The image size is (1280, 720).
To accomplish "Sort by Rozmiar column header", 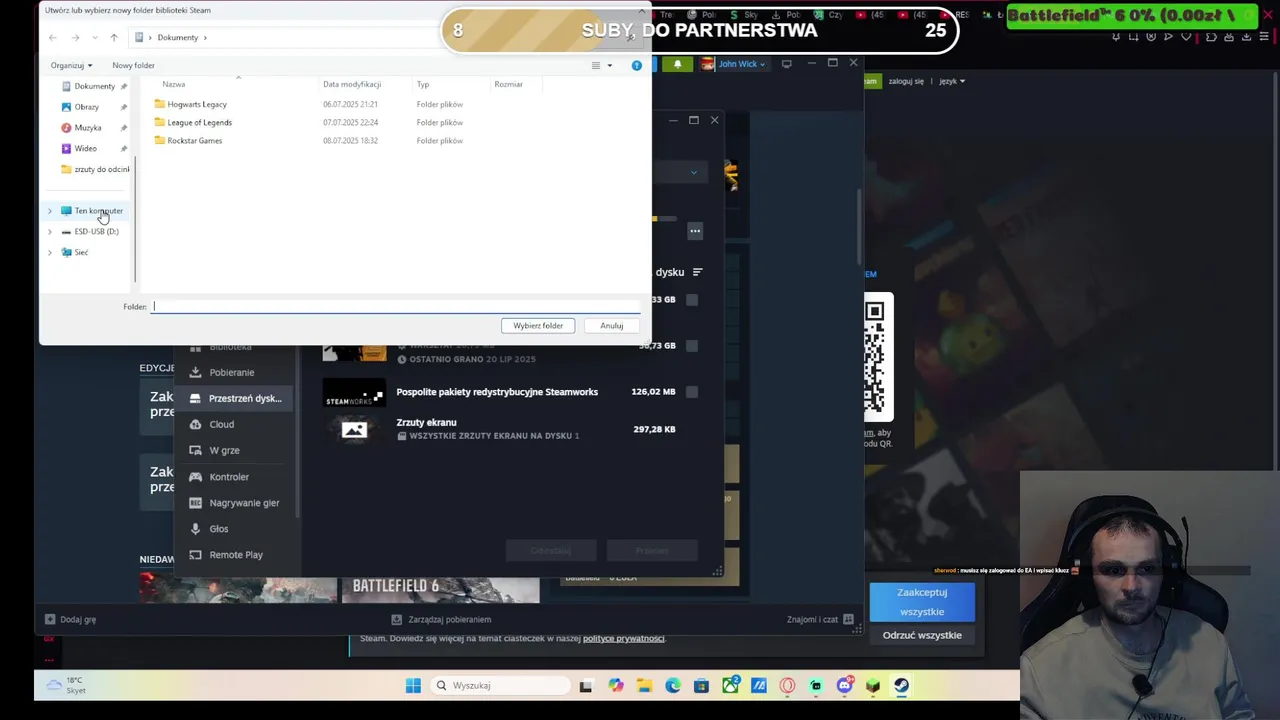I will [x=508, y=84].
